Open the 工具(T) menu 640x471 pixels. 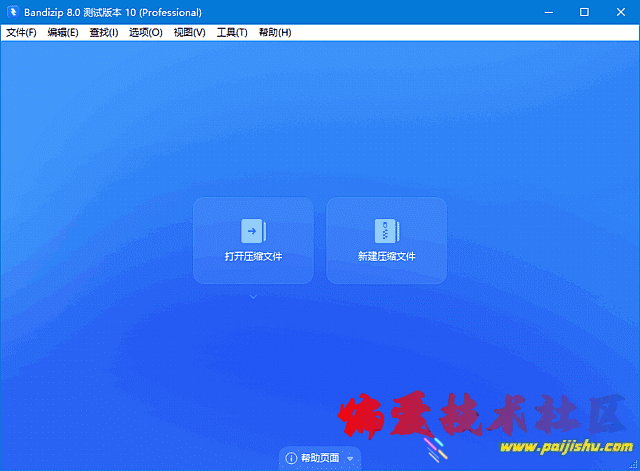coord(232,33)
